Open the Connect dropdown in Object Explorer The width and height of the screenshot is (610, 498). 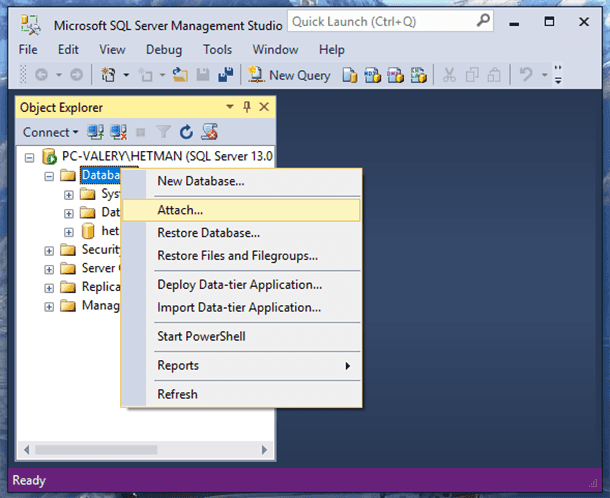tap(51, 132)
